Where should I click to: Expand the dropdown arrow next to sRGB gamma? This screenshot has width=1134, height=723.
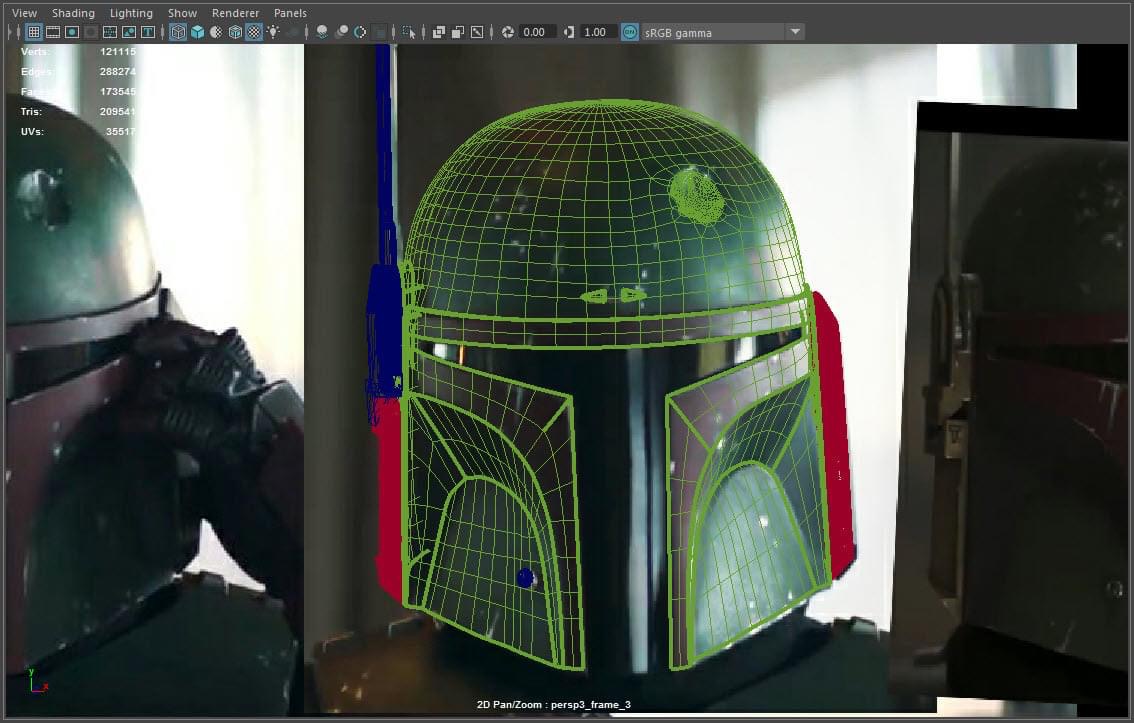click(x=795, y=32)
